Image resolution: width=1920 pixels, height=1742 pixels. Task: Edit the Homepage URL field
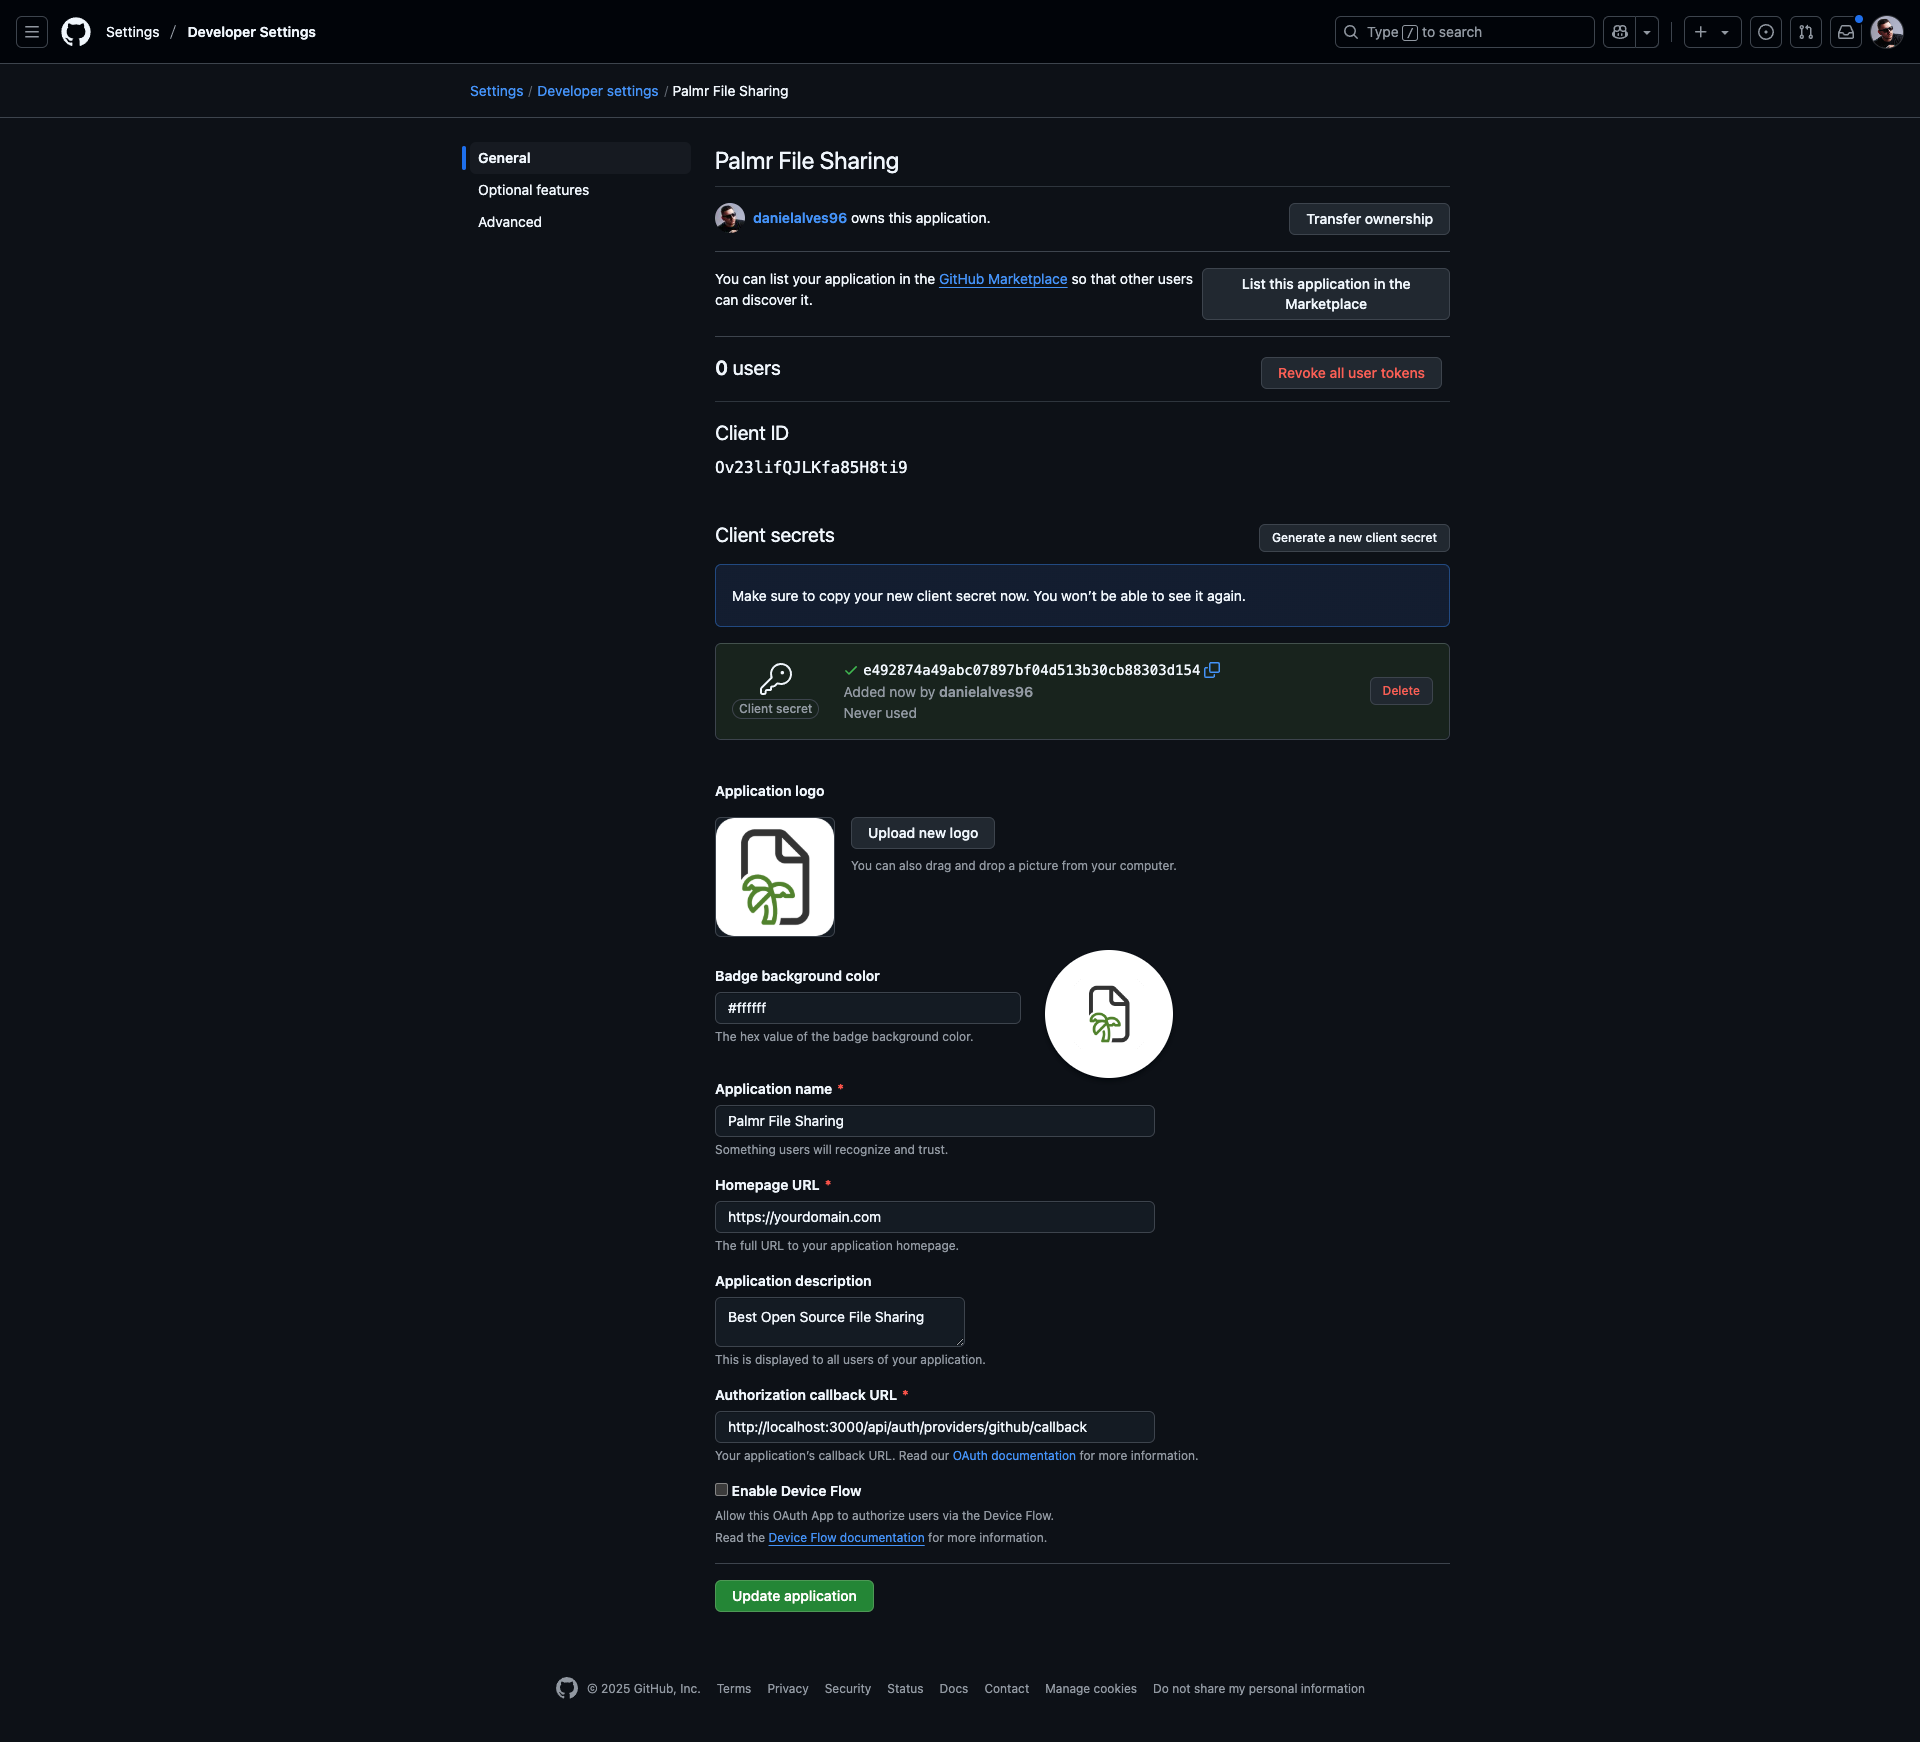click(934, 1217)
